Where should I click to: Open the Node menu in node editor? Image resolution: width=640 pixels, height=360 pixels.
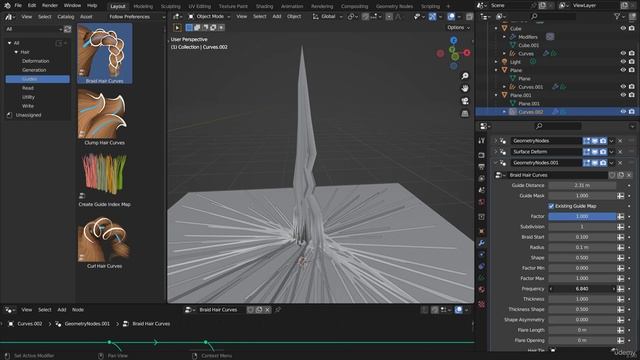(78, 310)
